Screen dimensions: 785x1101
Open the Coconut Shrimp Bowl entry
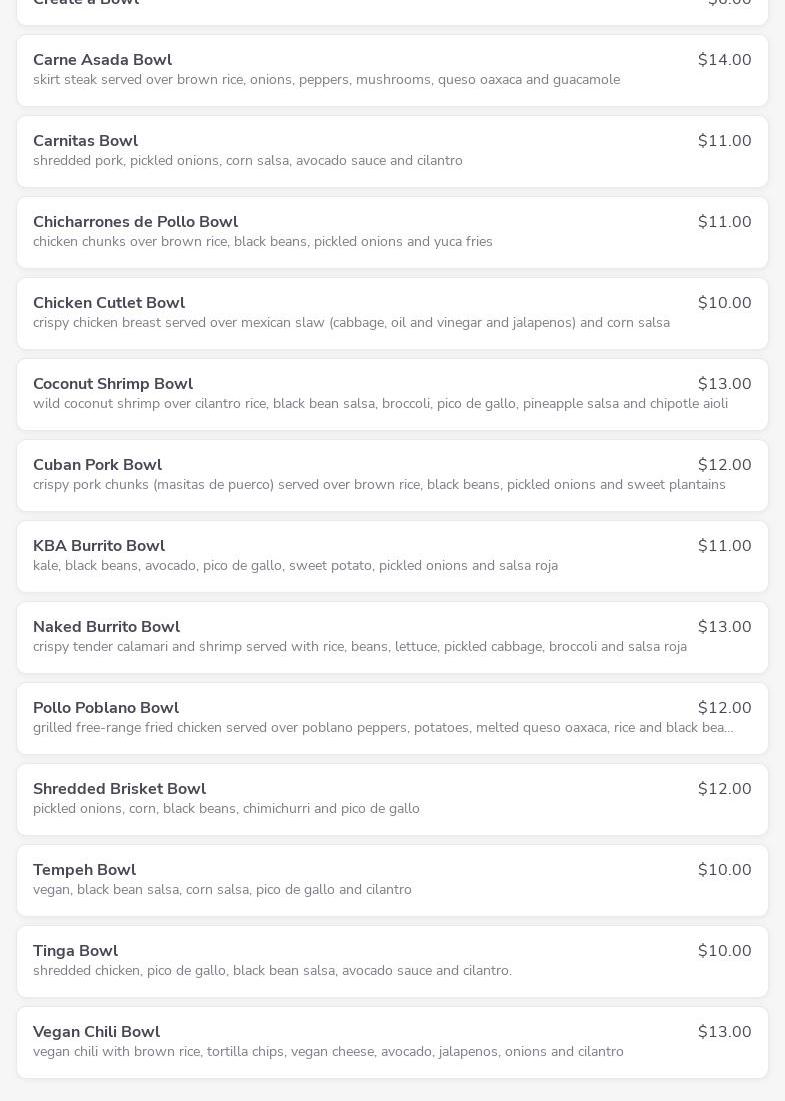click(x=113, y=384)
